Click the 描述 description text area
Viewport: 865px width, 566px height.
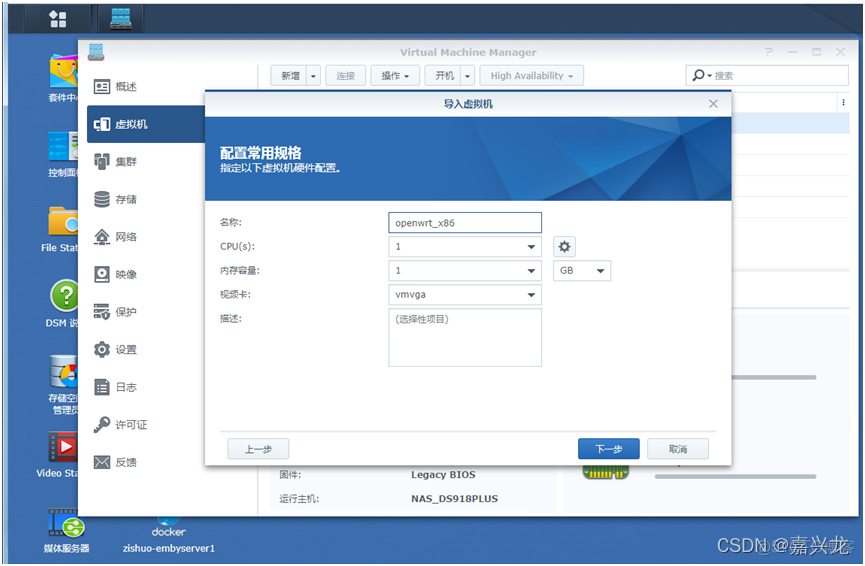click(465, 338)
